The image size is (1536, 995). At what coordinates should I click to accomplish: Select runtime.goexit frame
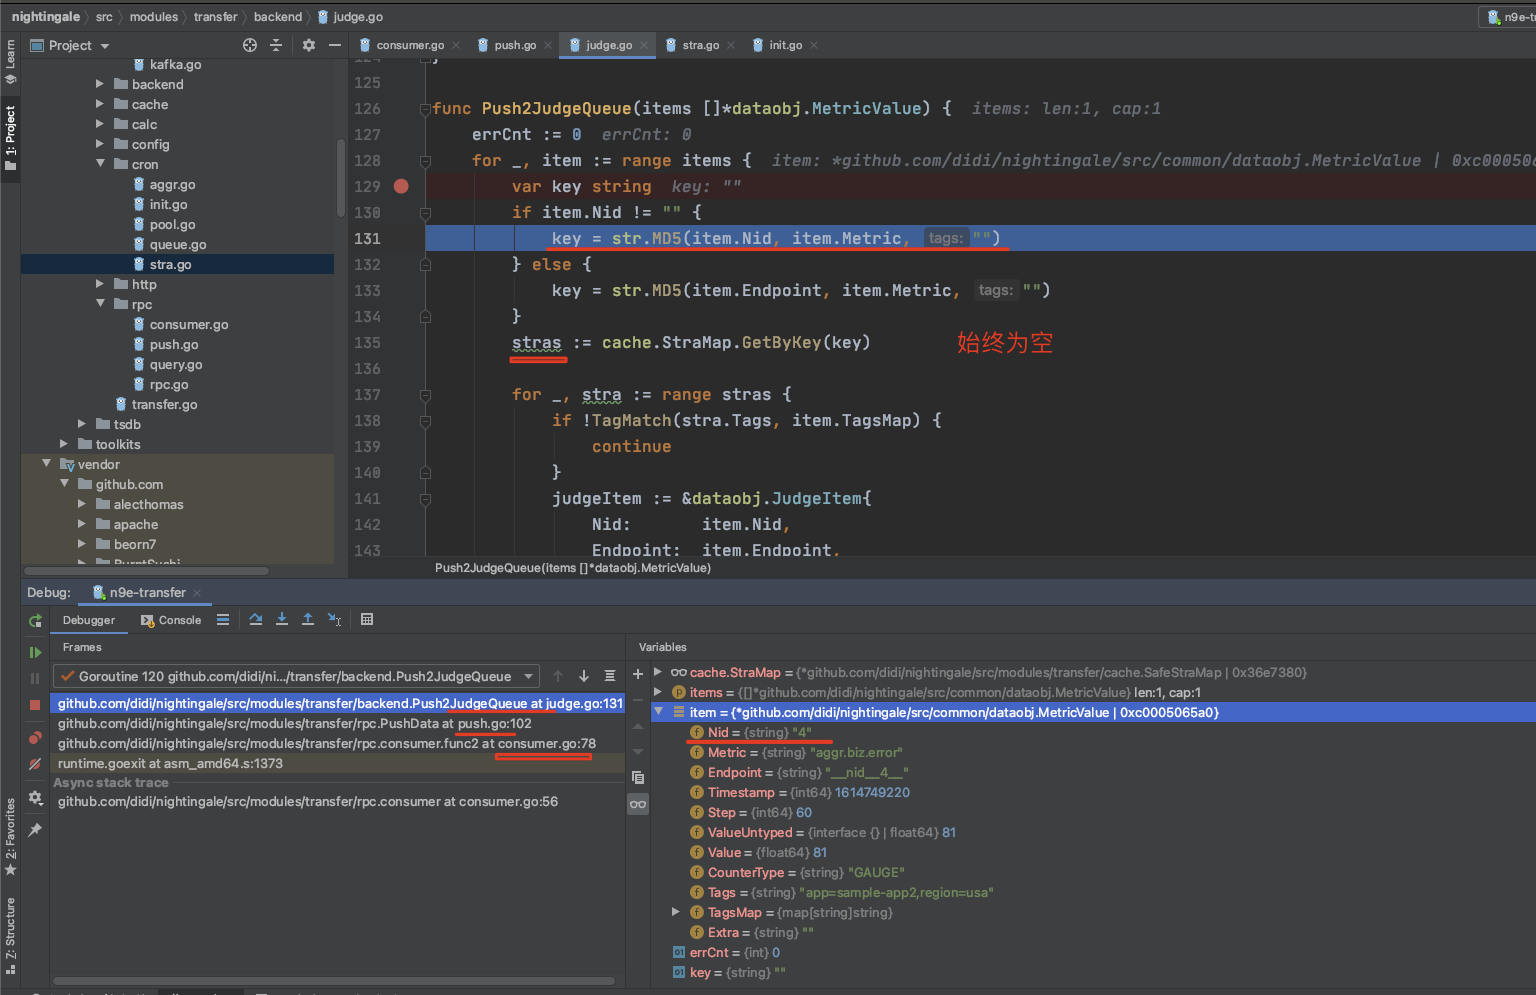pyautogui.click(x=339, y=763)
